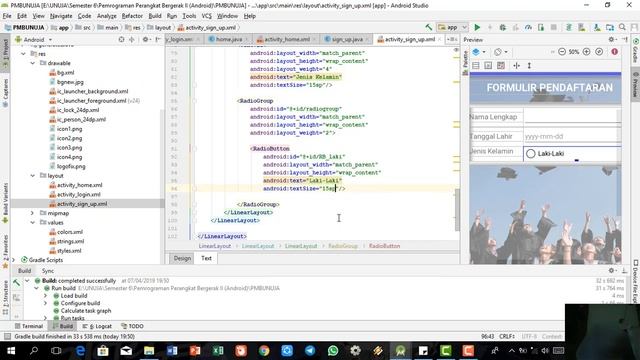
Task: Click RadioButton in the breadcrumb bar
Action: point(384,246)
